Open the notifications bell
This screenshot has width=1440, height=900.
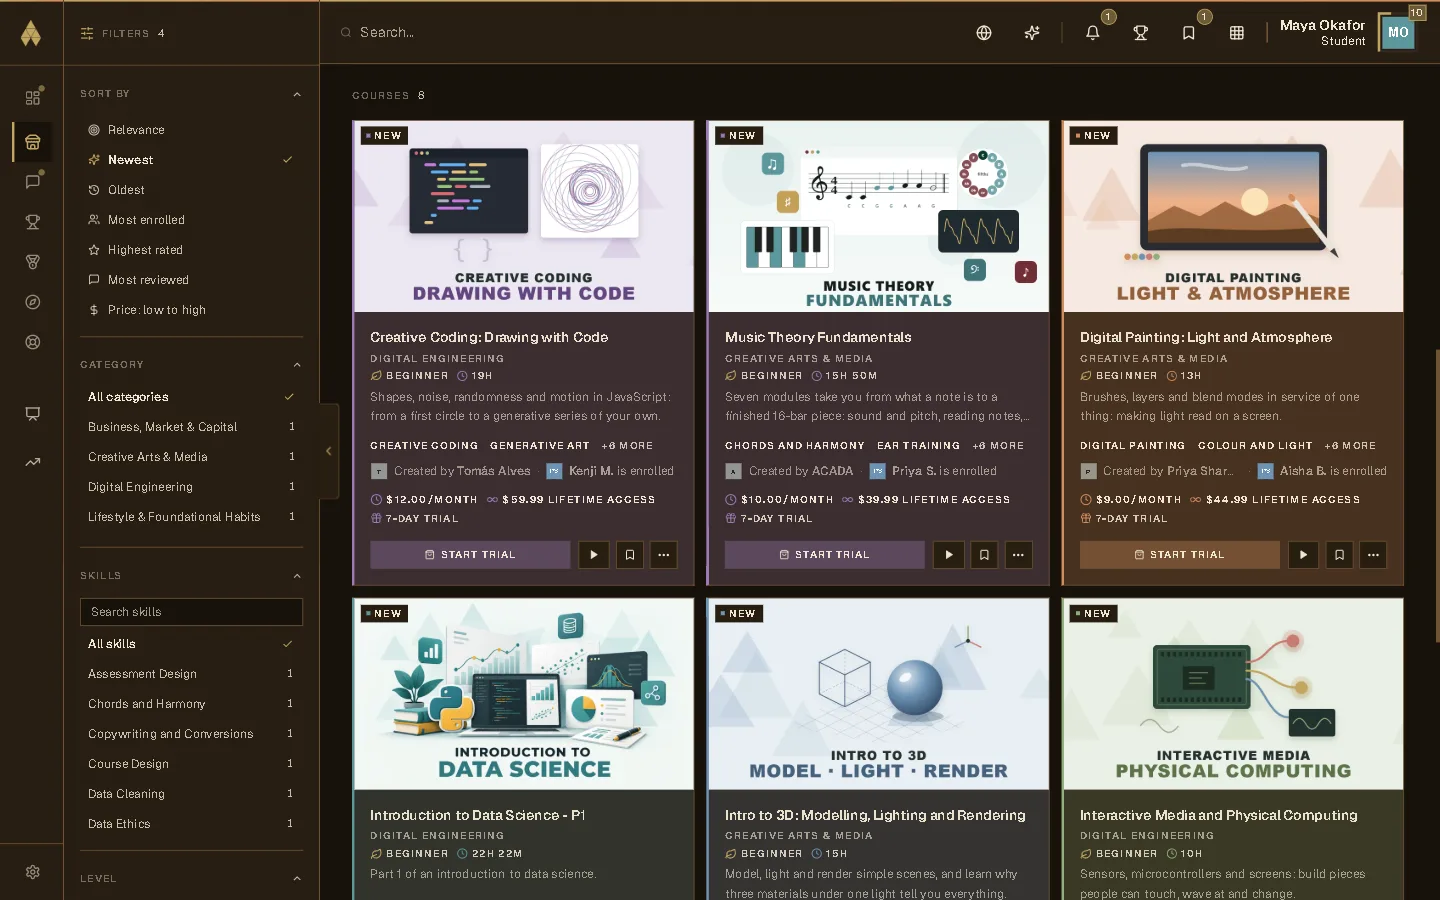[1093, 33]
